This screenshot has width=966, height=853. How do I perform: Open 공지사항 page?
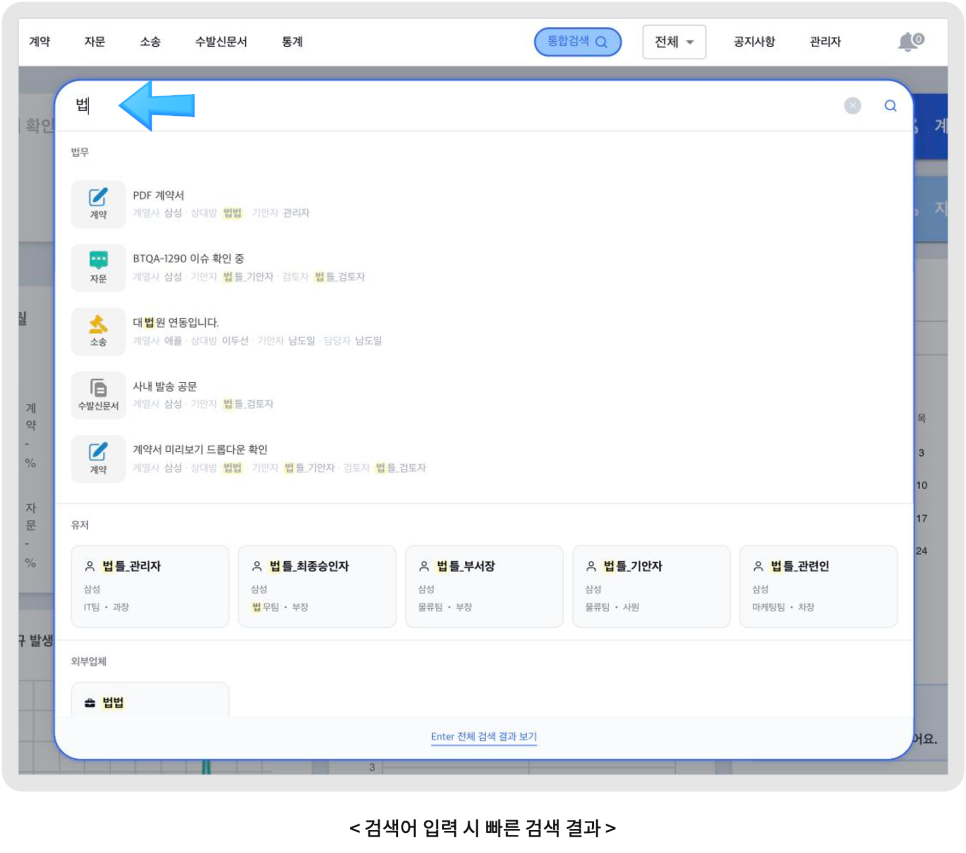tap(754, 41)
